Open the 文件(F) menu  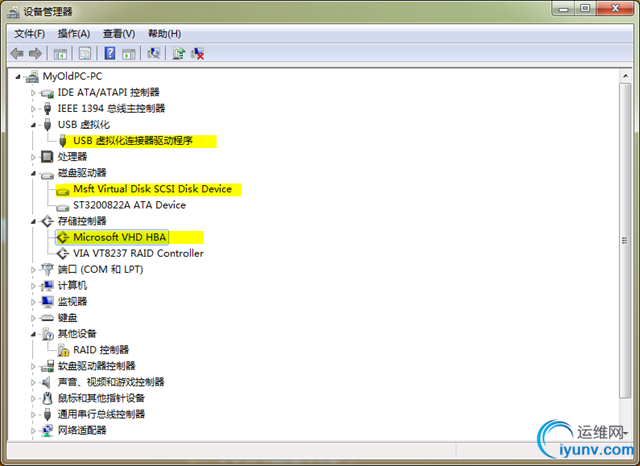[29, 34]
